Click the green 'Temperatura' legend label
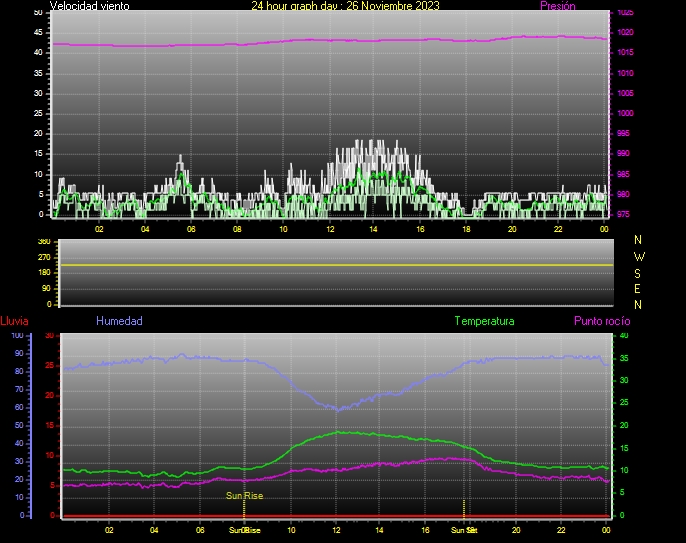The width and height of the screenshot is (686, 543). point(484,321)
